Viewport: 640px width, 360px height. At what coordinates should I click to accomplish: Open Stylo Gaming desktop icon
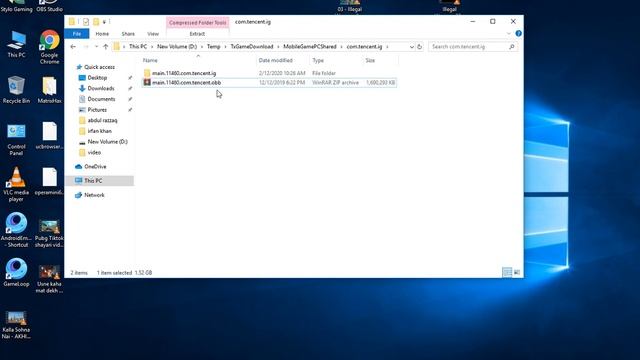coord(16,6)
